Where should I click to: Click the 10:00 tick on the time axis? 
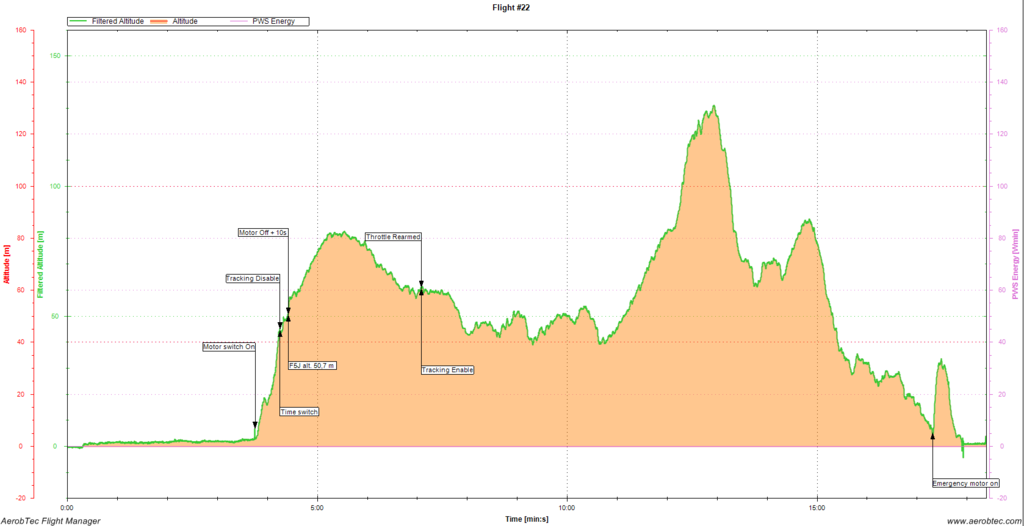(x=567, y=507)
